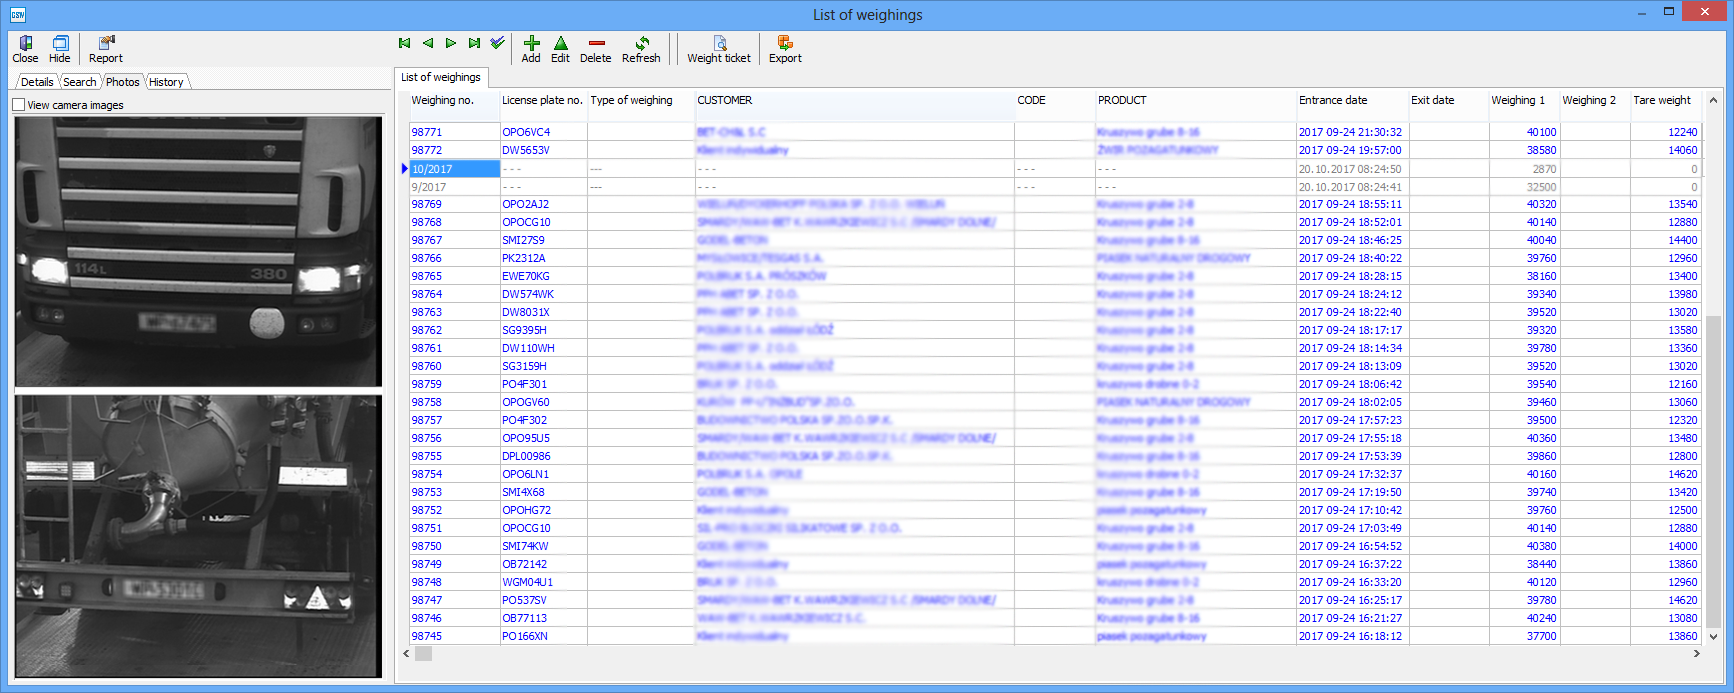Image resolution: width=1734 pixels, height=693 pixels.
Task: Select the top truck front camera image
Action: click(x=198, y=251)
